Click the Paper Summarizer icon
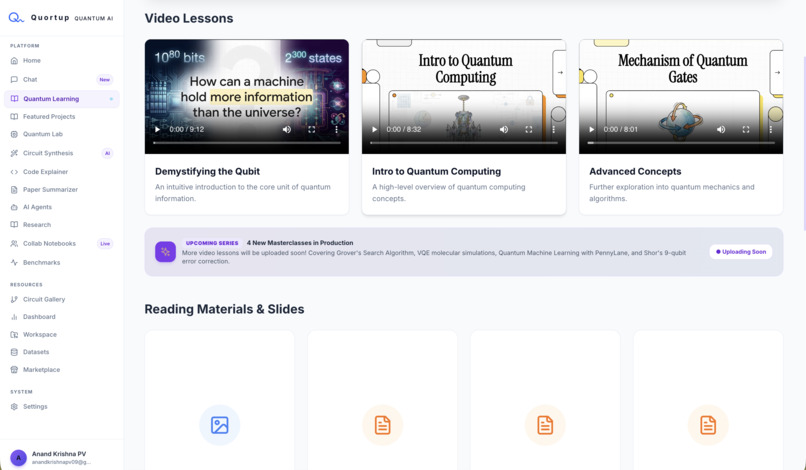 click(14, 190)
